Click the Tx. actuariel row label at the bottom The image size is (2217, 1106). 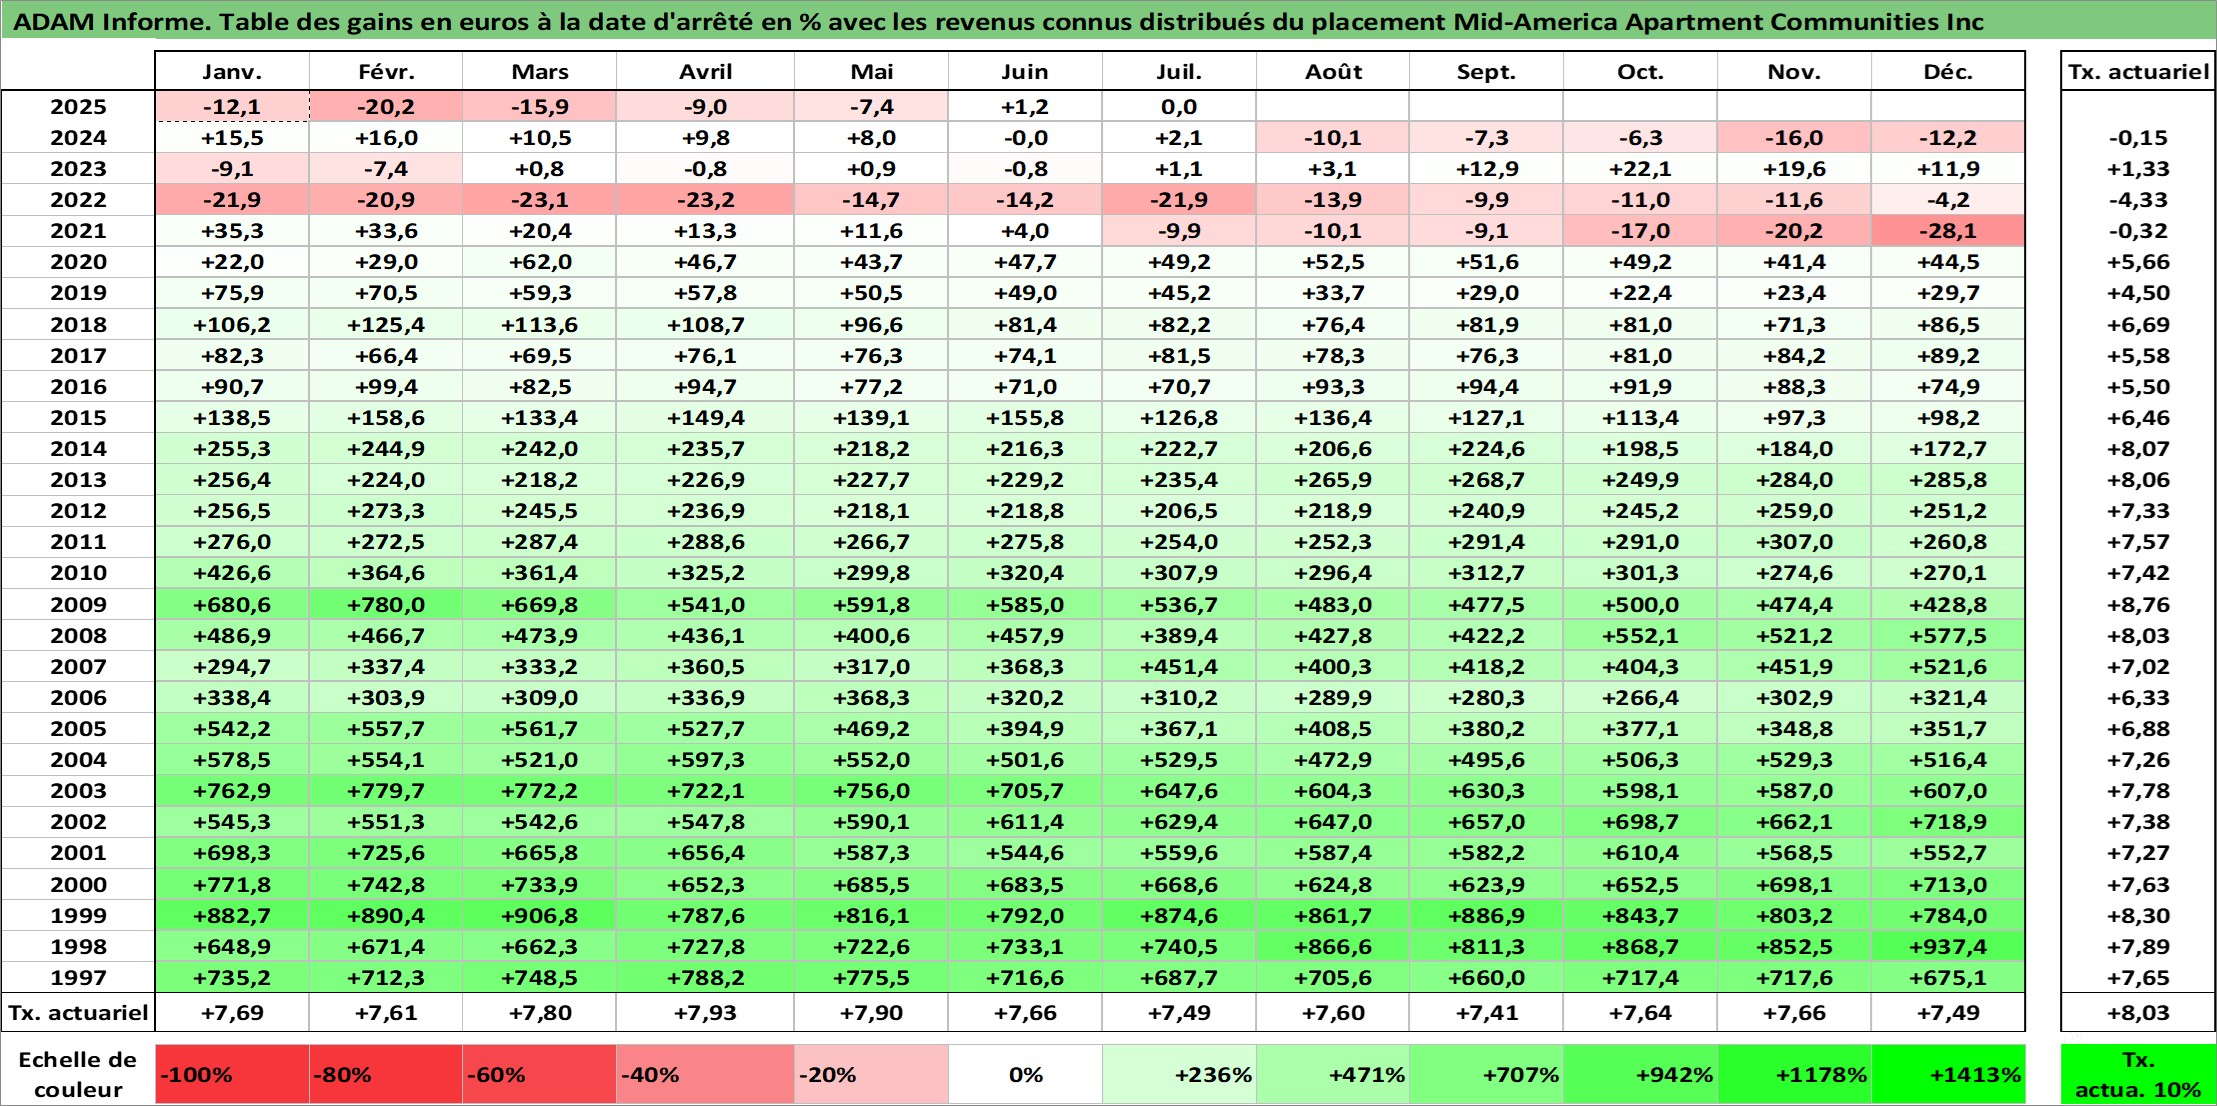78,1012
